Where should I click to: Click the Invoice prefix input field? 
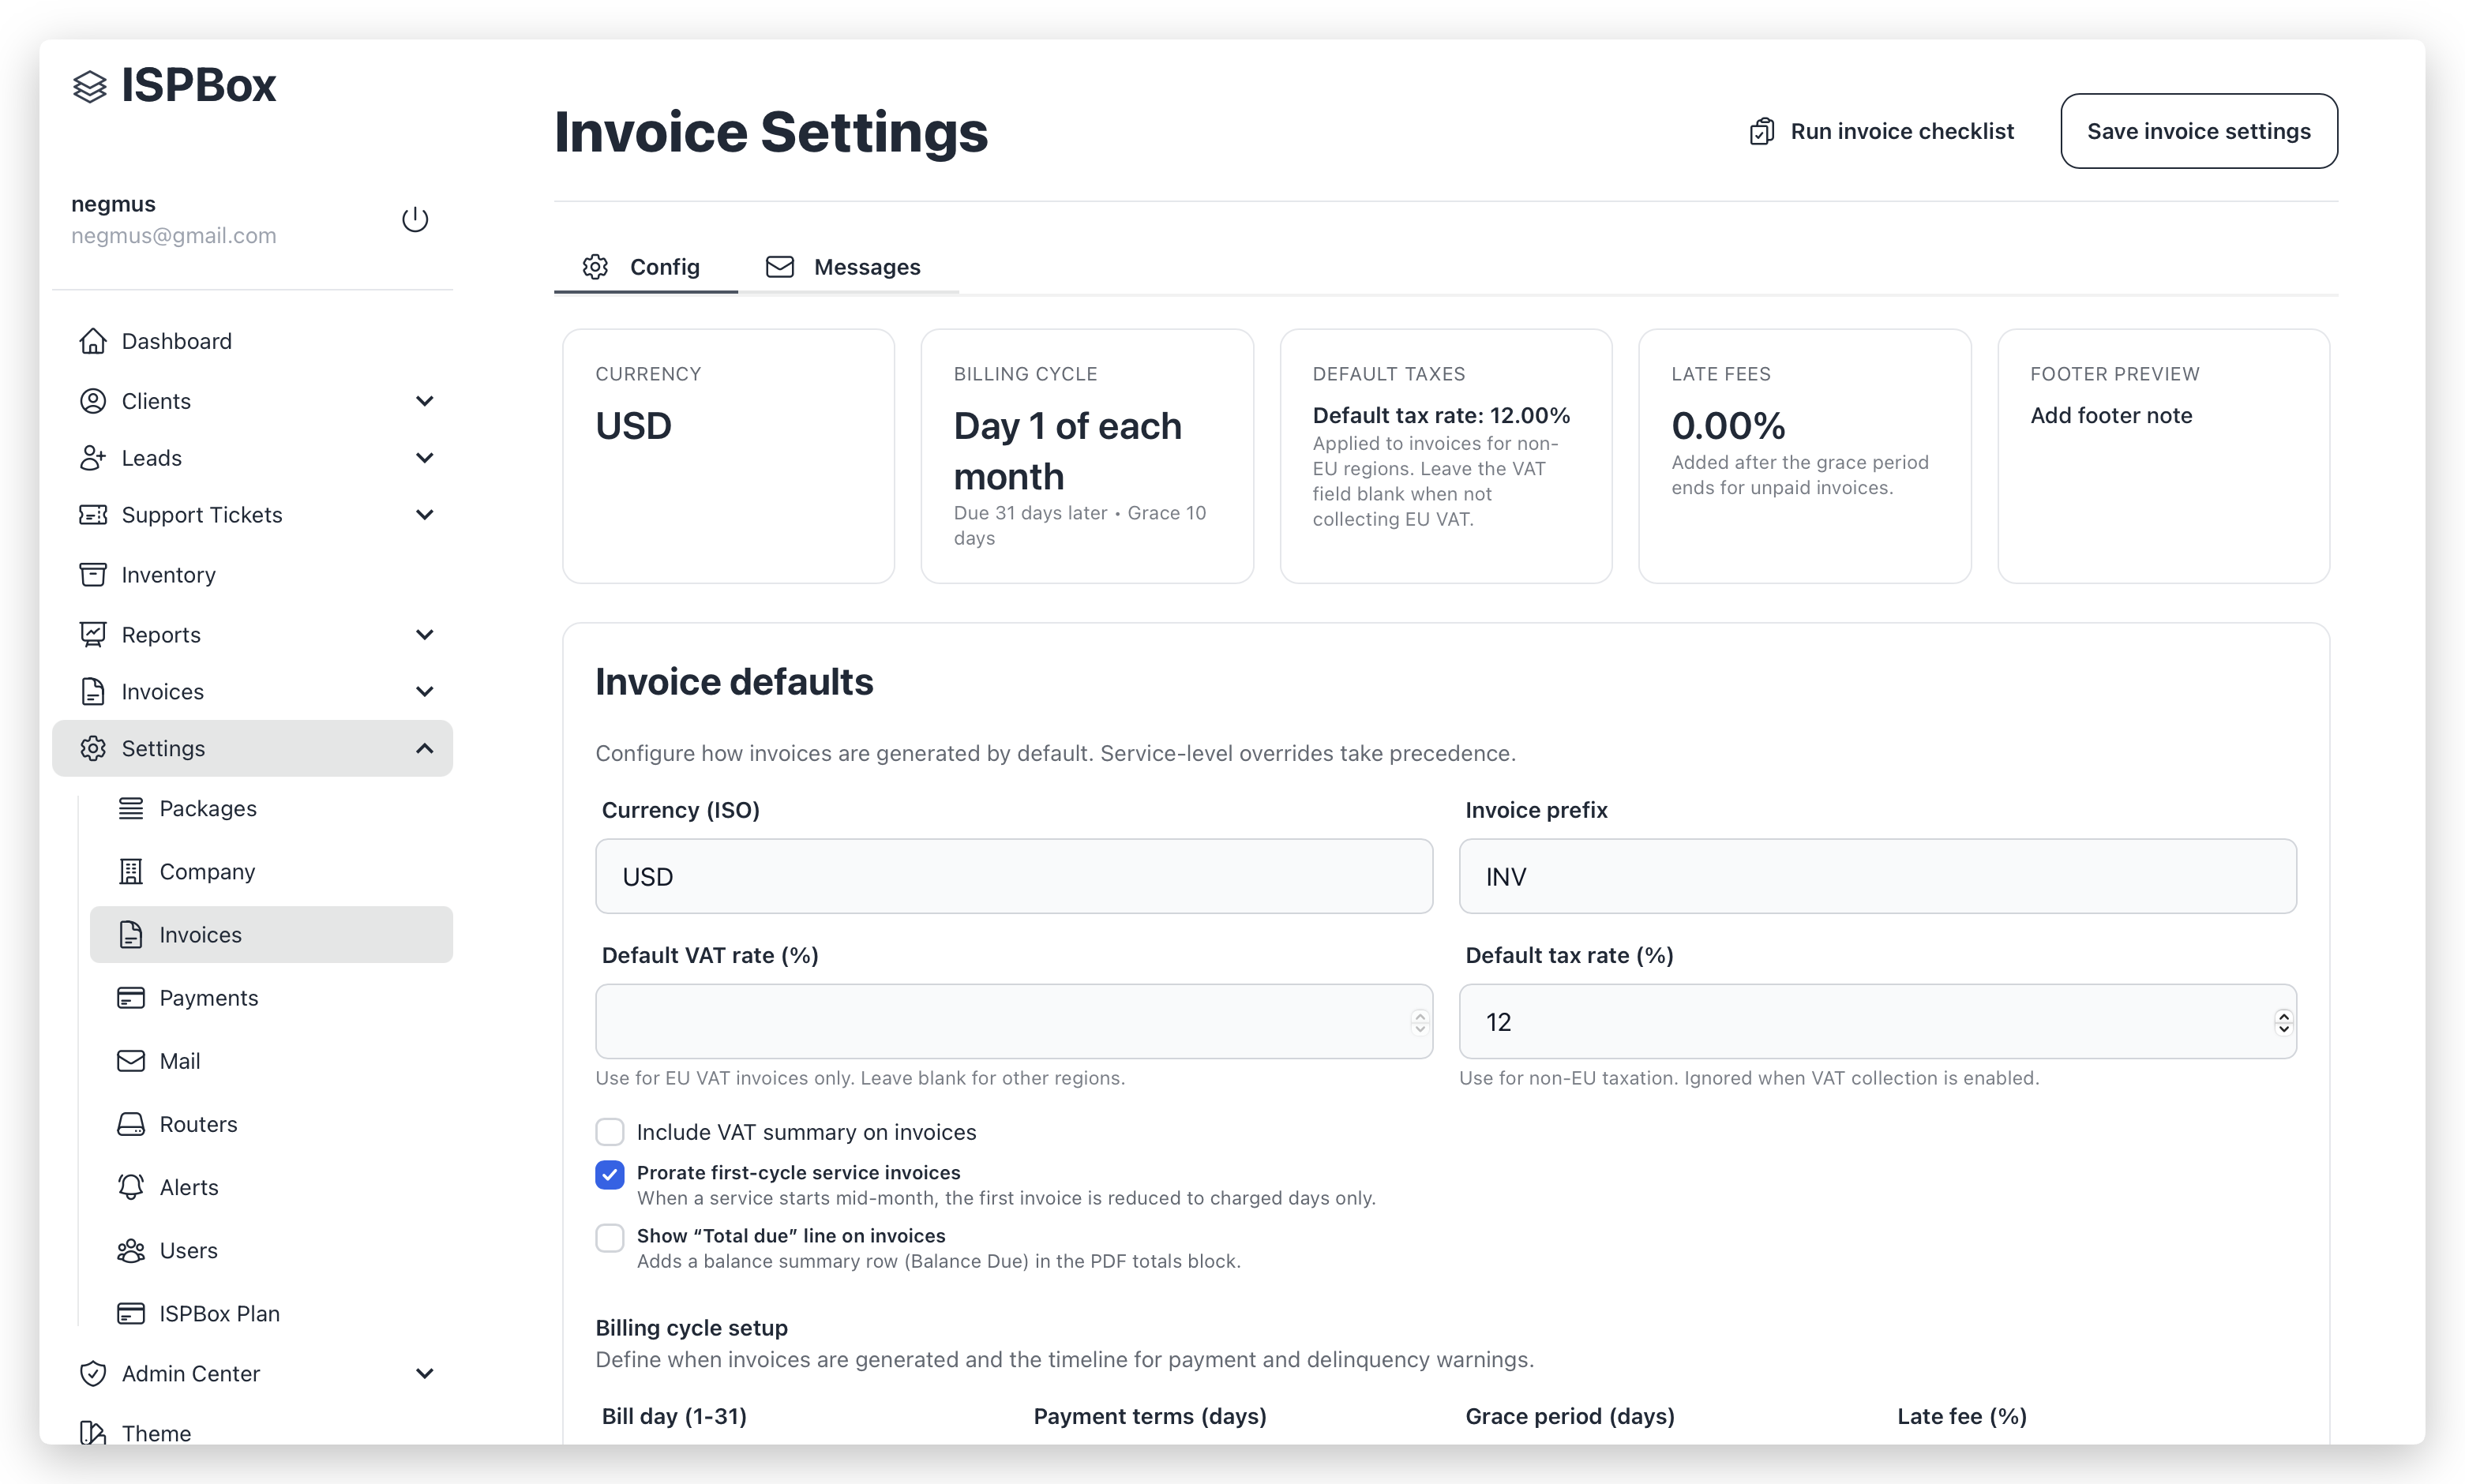(x=1877, y=876)
